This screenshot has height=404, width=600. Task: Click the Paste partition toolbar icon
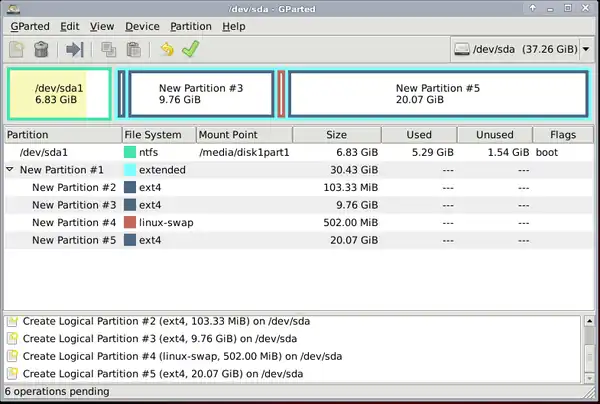[132, 48]
